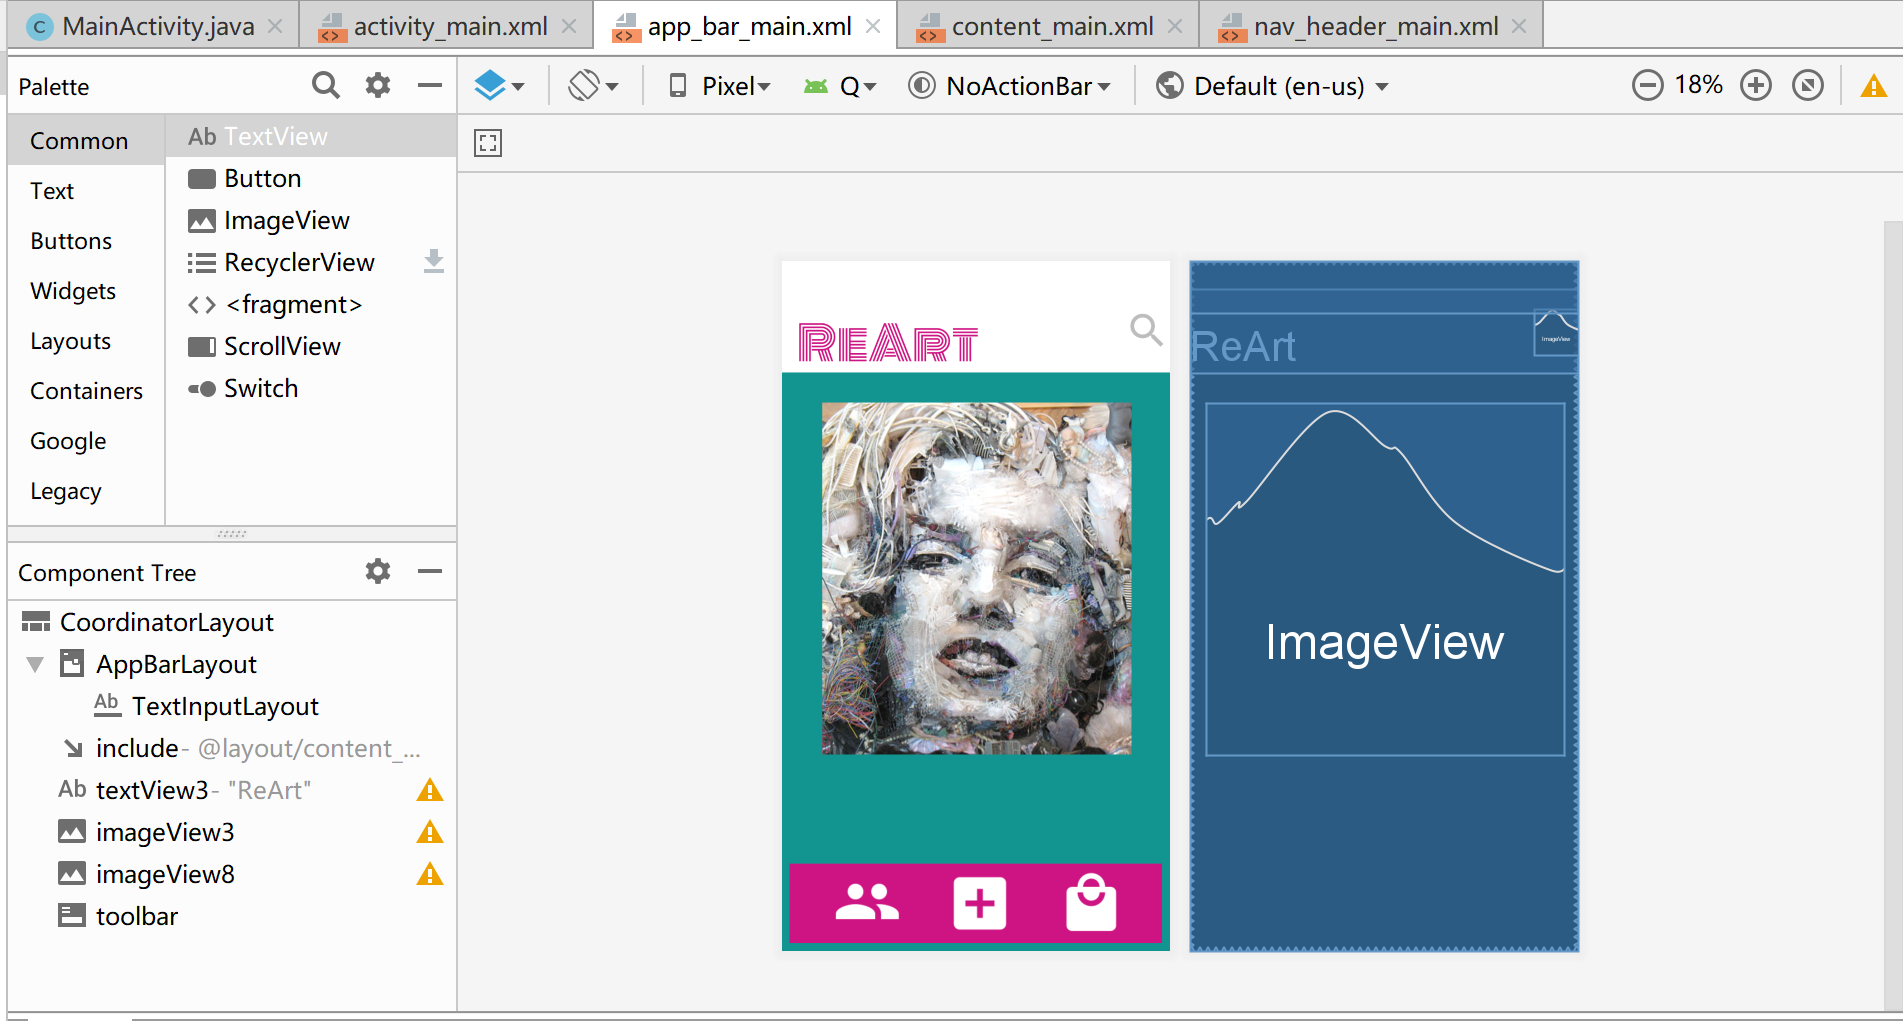Image resolution: width=1903 pixels, height=1021 pixels.
Task: Change NoActionBar theme dropdown
Action: click(x=1010, y=86)
